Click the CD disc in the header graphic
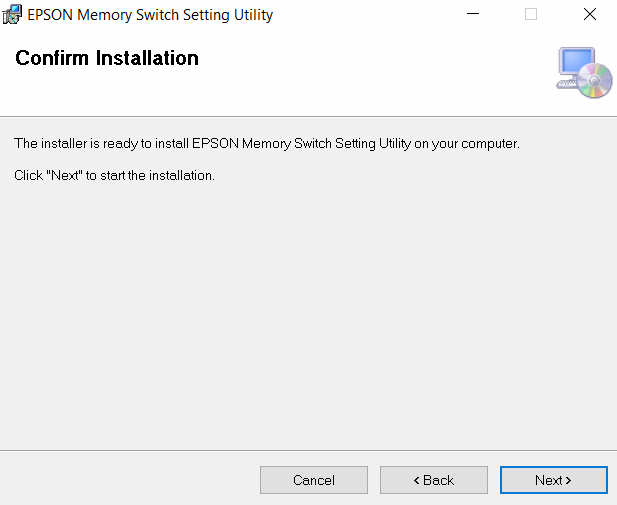Image resolution: width=617 pixels, height=505 pixels. (x=595, y=82)
